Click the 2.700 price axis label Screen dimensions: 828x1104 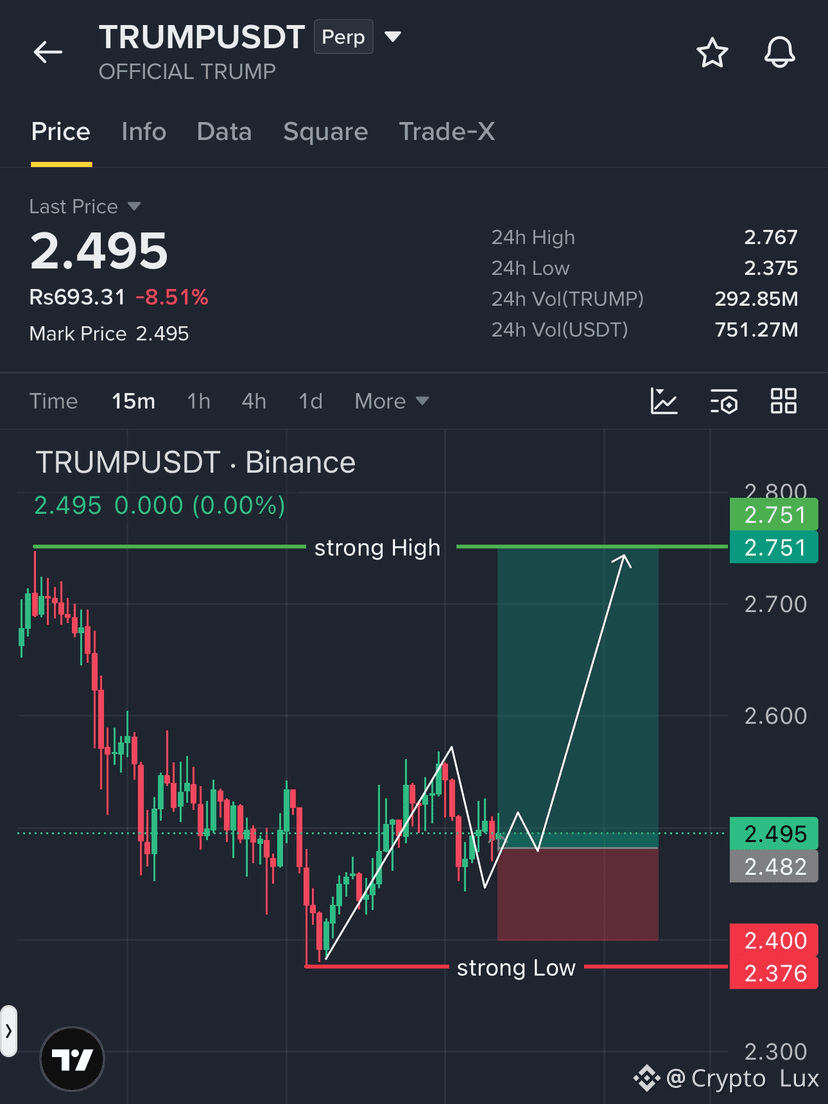click(775, 604)
